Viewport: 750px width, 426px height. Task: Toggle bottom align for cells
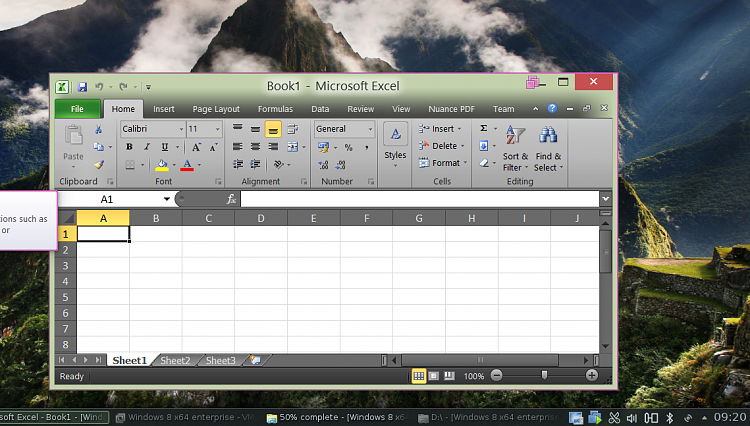click(x=273, y=129)
